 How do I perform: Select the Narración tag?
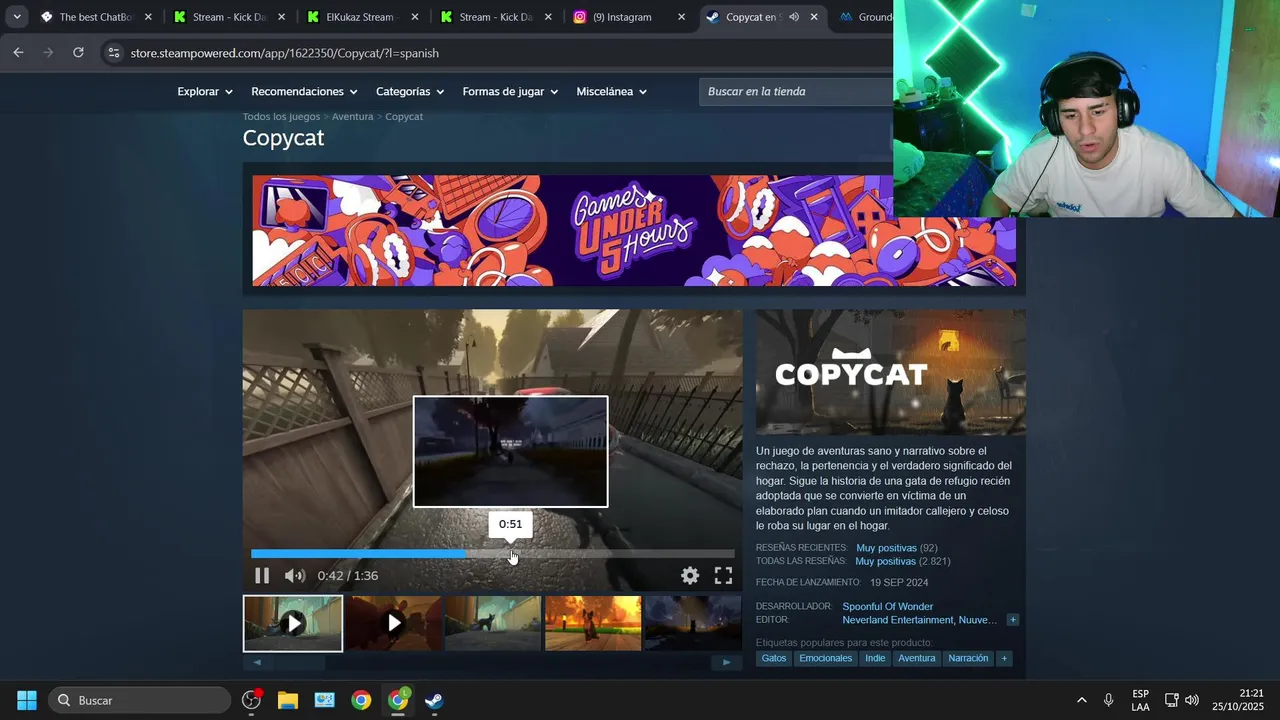coord(968,658)
